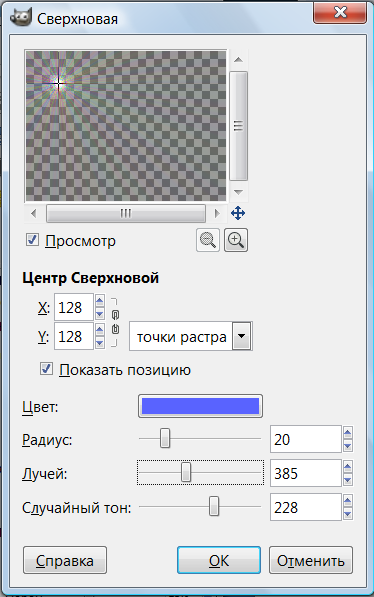
Task: Click preview scroll left arrow
Action: tap(34, 213)
